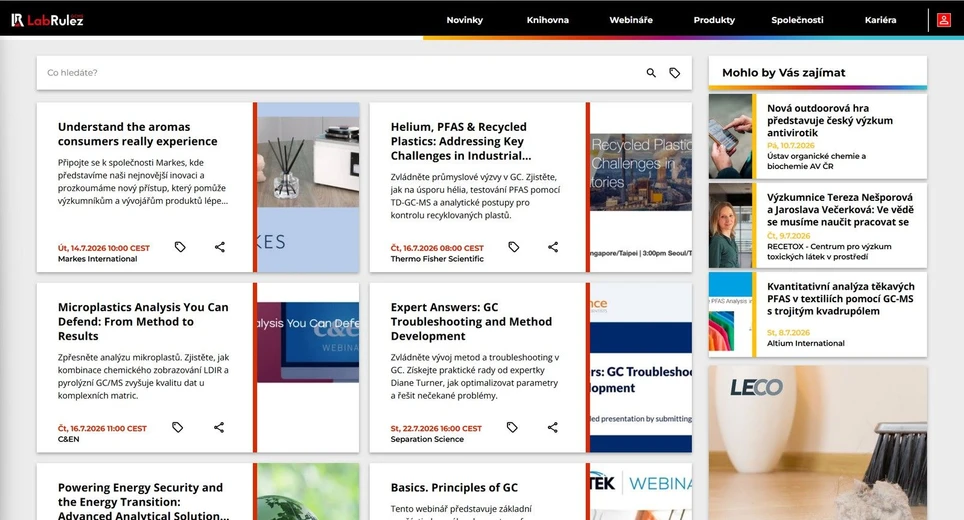Click tag icon on Thermo Fisher Scientific card
This screenshot has height=520, width=964.
513,247
